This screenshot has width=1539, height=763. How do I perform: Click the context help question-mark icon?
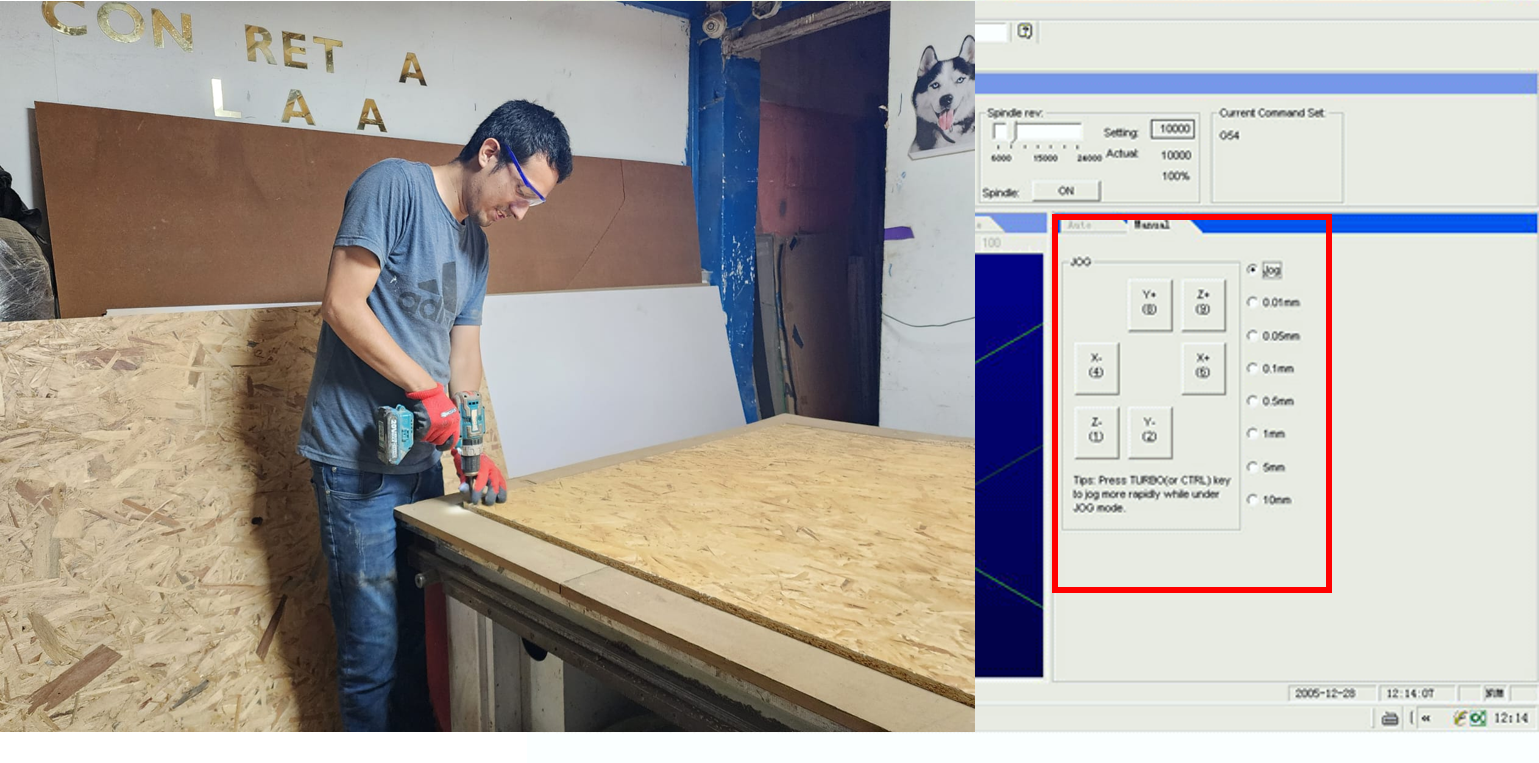pyautogui.click(x=1025, y=31)
